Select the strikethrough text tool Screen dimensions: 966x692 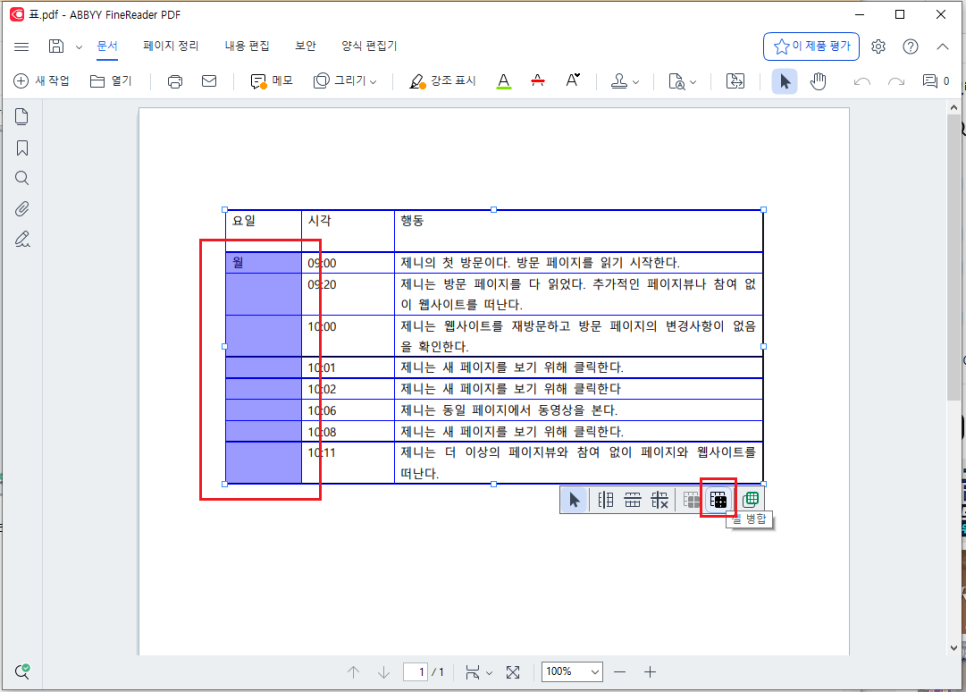(x=538, y=81)
